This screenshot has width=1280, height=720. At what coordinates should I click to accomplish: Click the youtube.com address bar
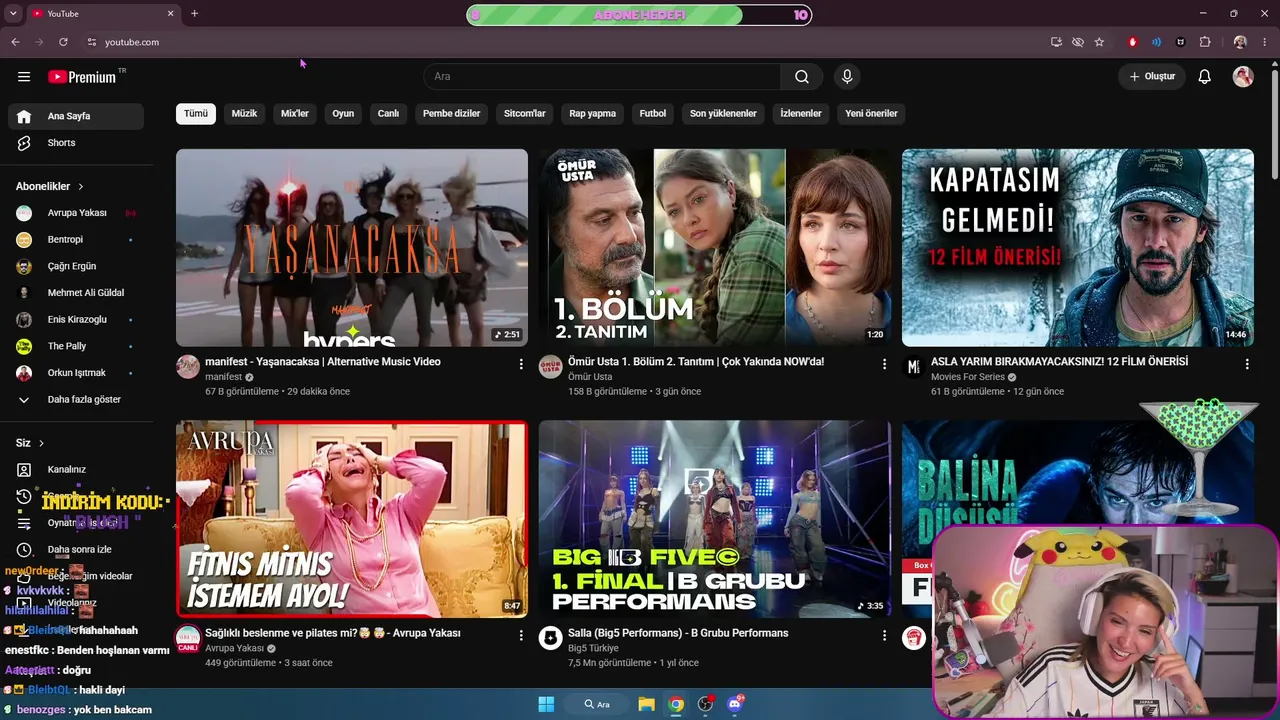(560, 42)
